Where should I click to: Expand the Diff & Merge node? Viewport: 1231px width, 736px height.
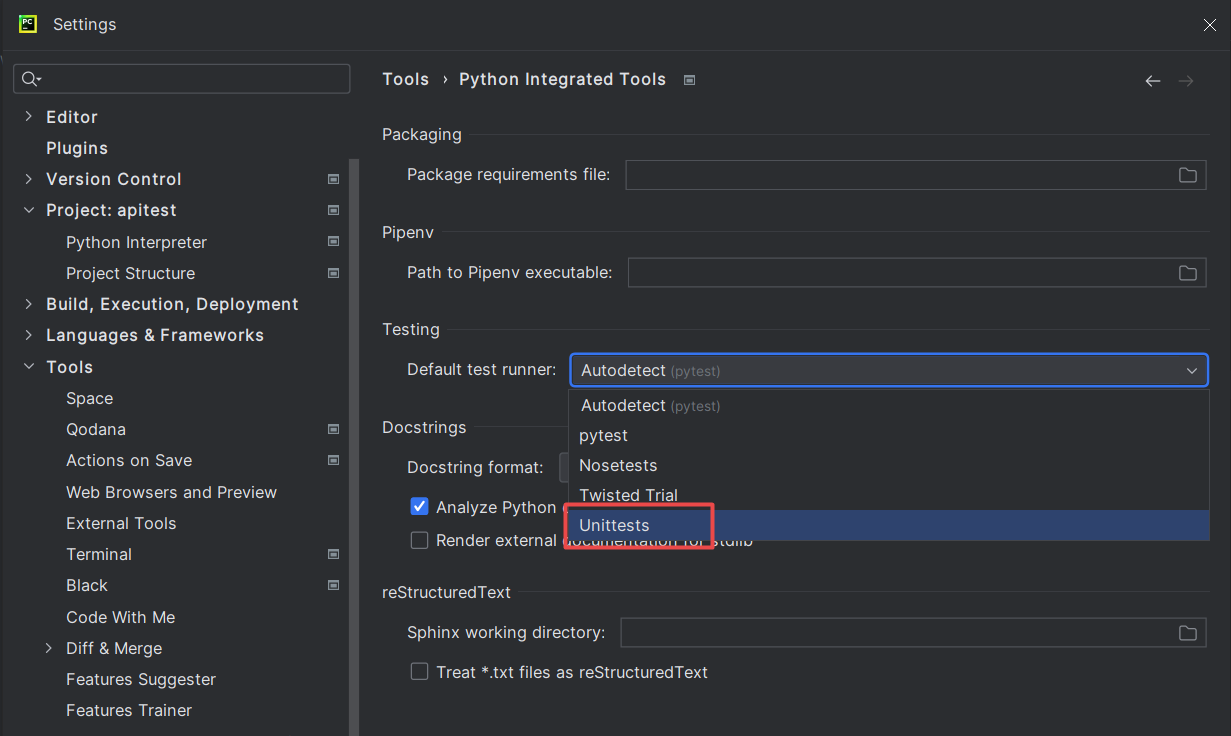49,648
